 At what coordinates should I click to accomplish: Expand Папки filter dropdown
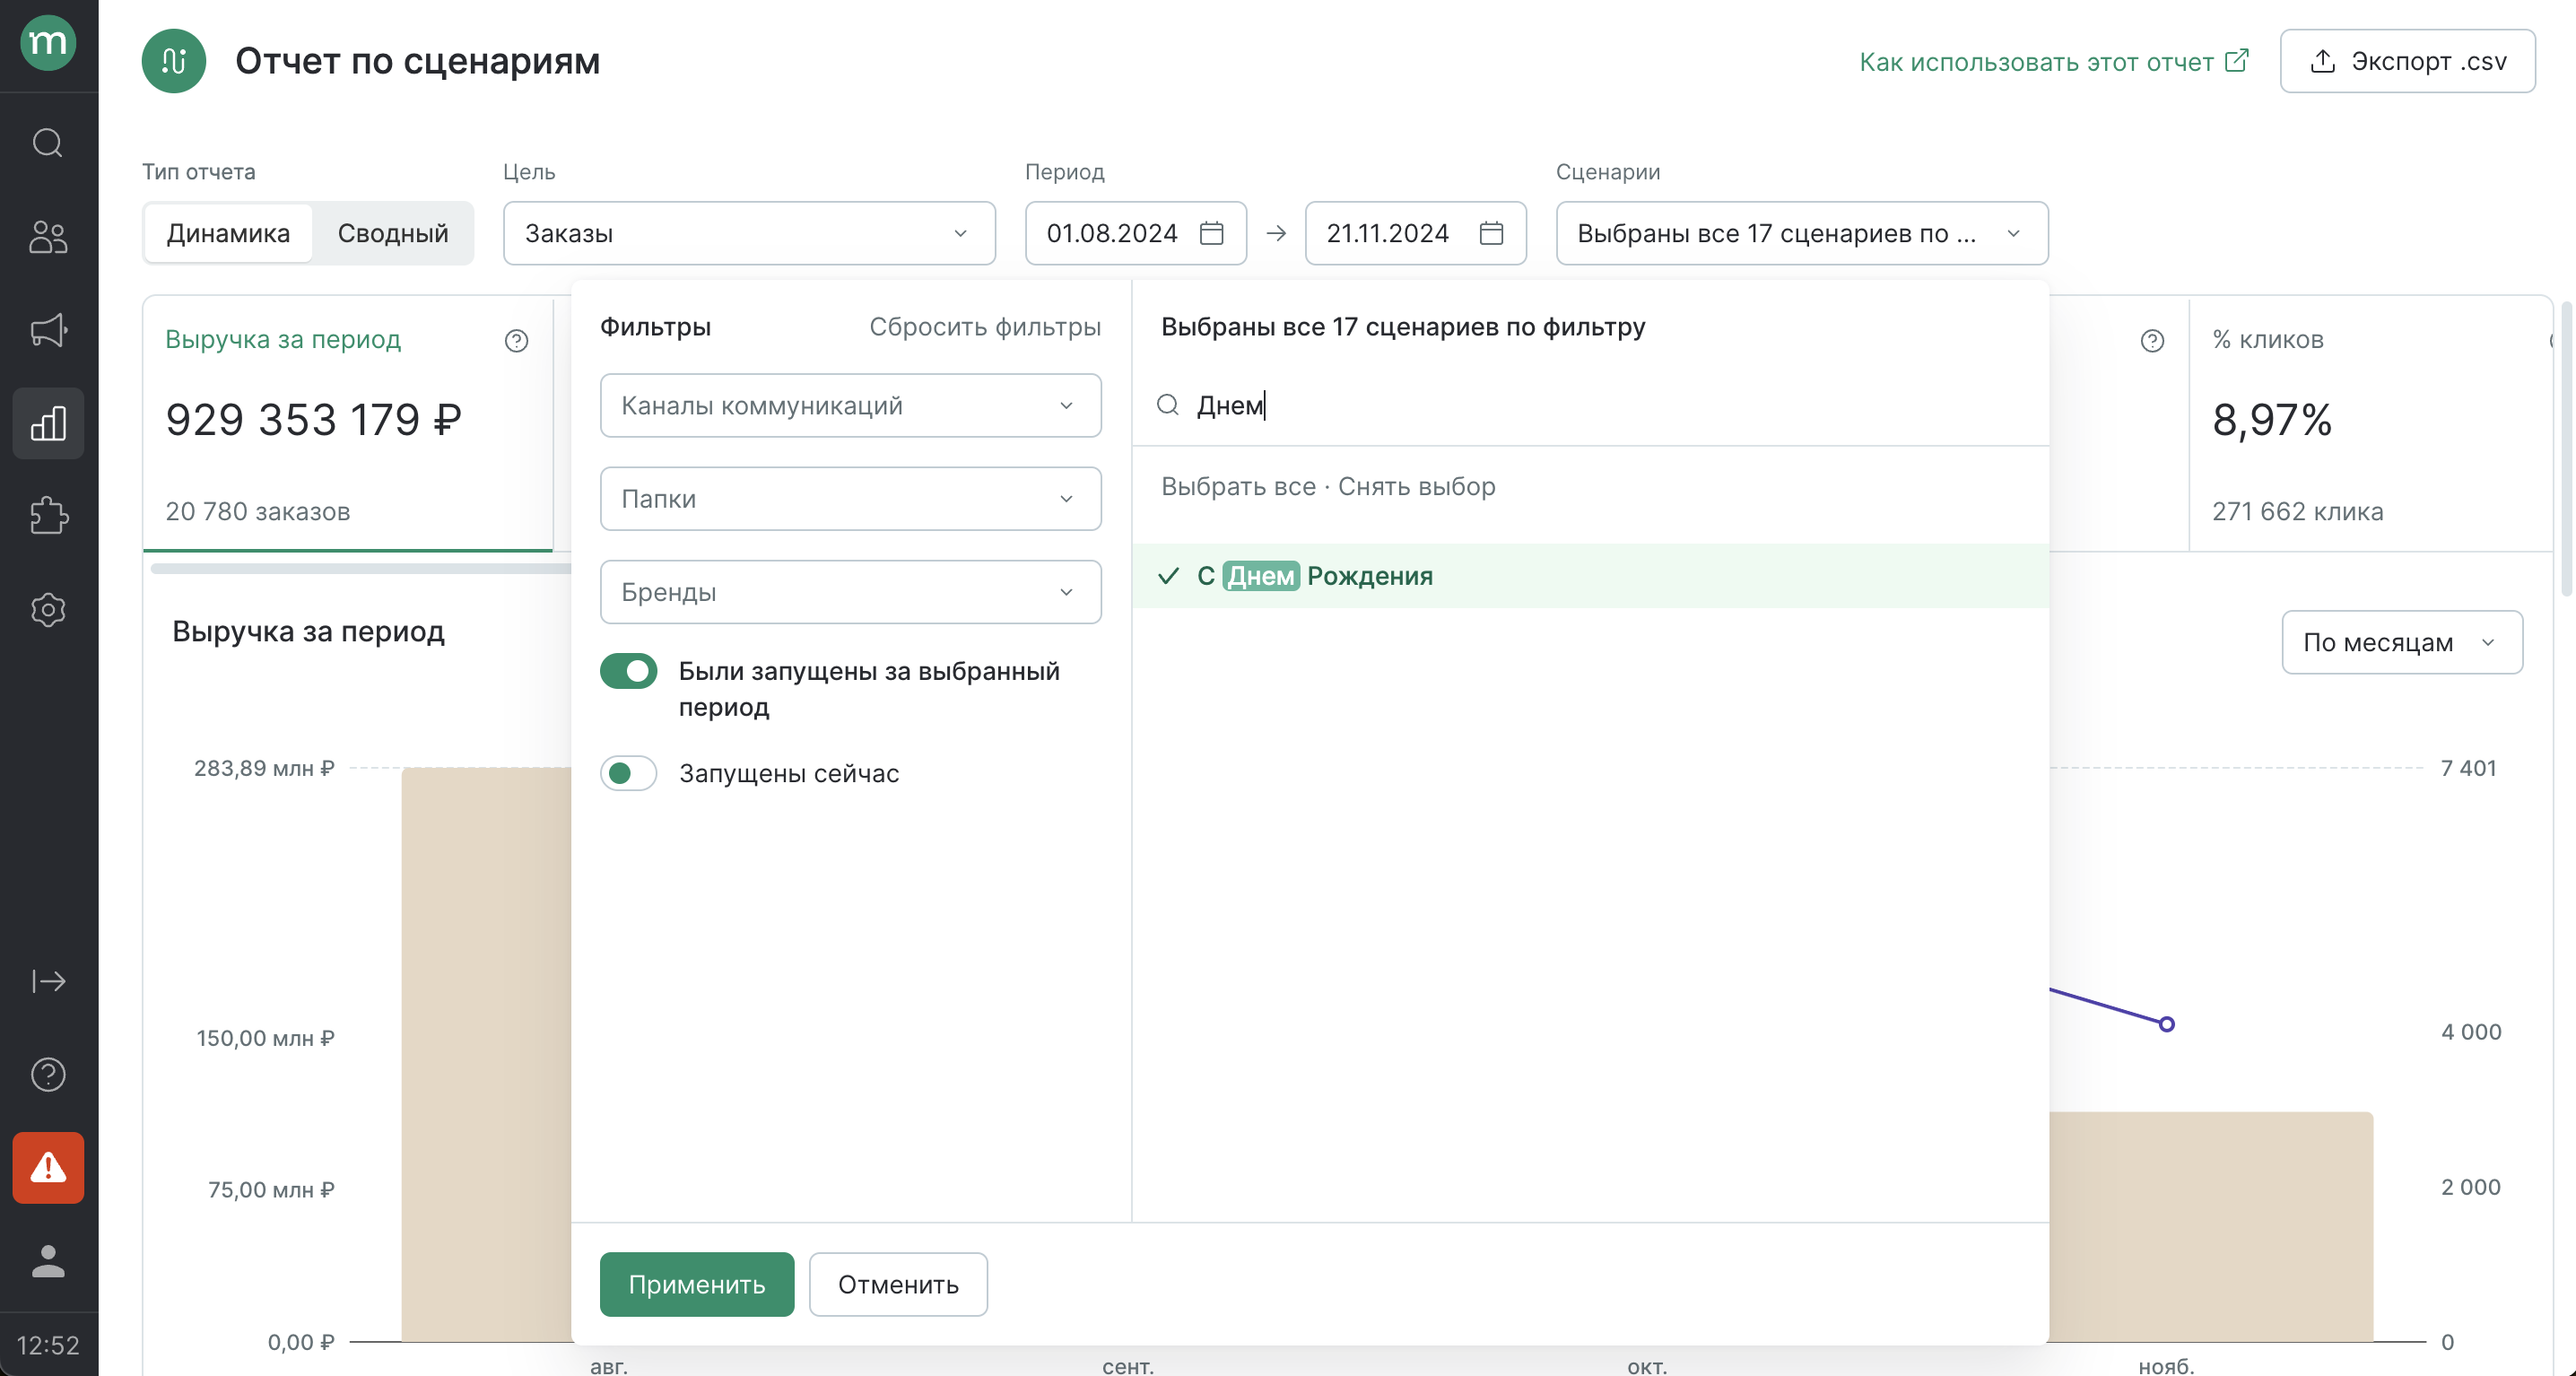850,498
